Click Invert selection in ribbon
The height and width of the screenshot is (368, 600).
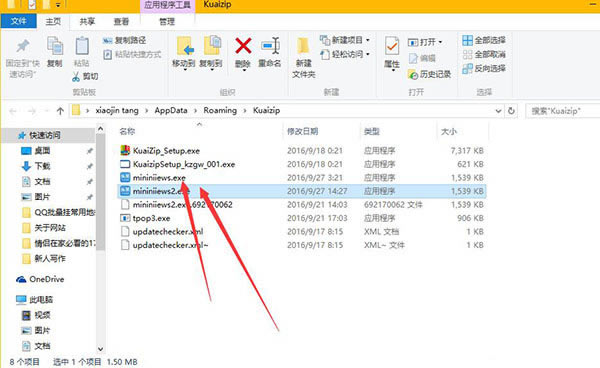[484, 68]
